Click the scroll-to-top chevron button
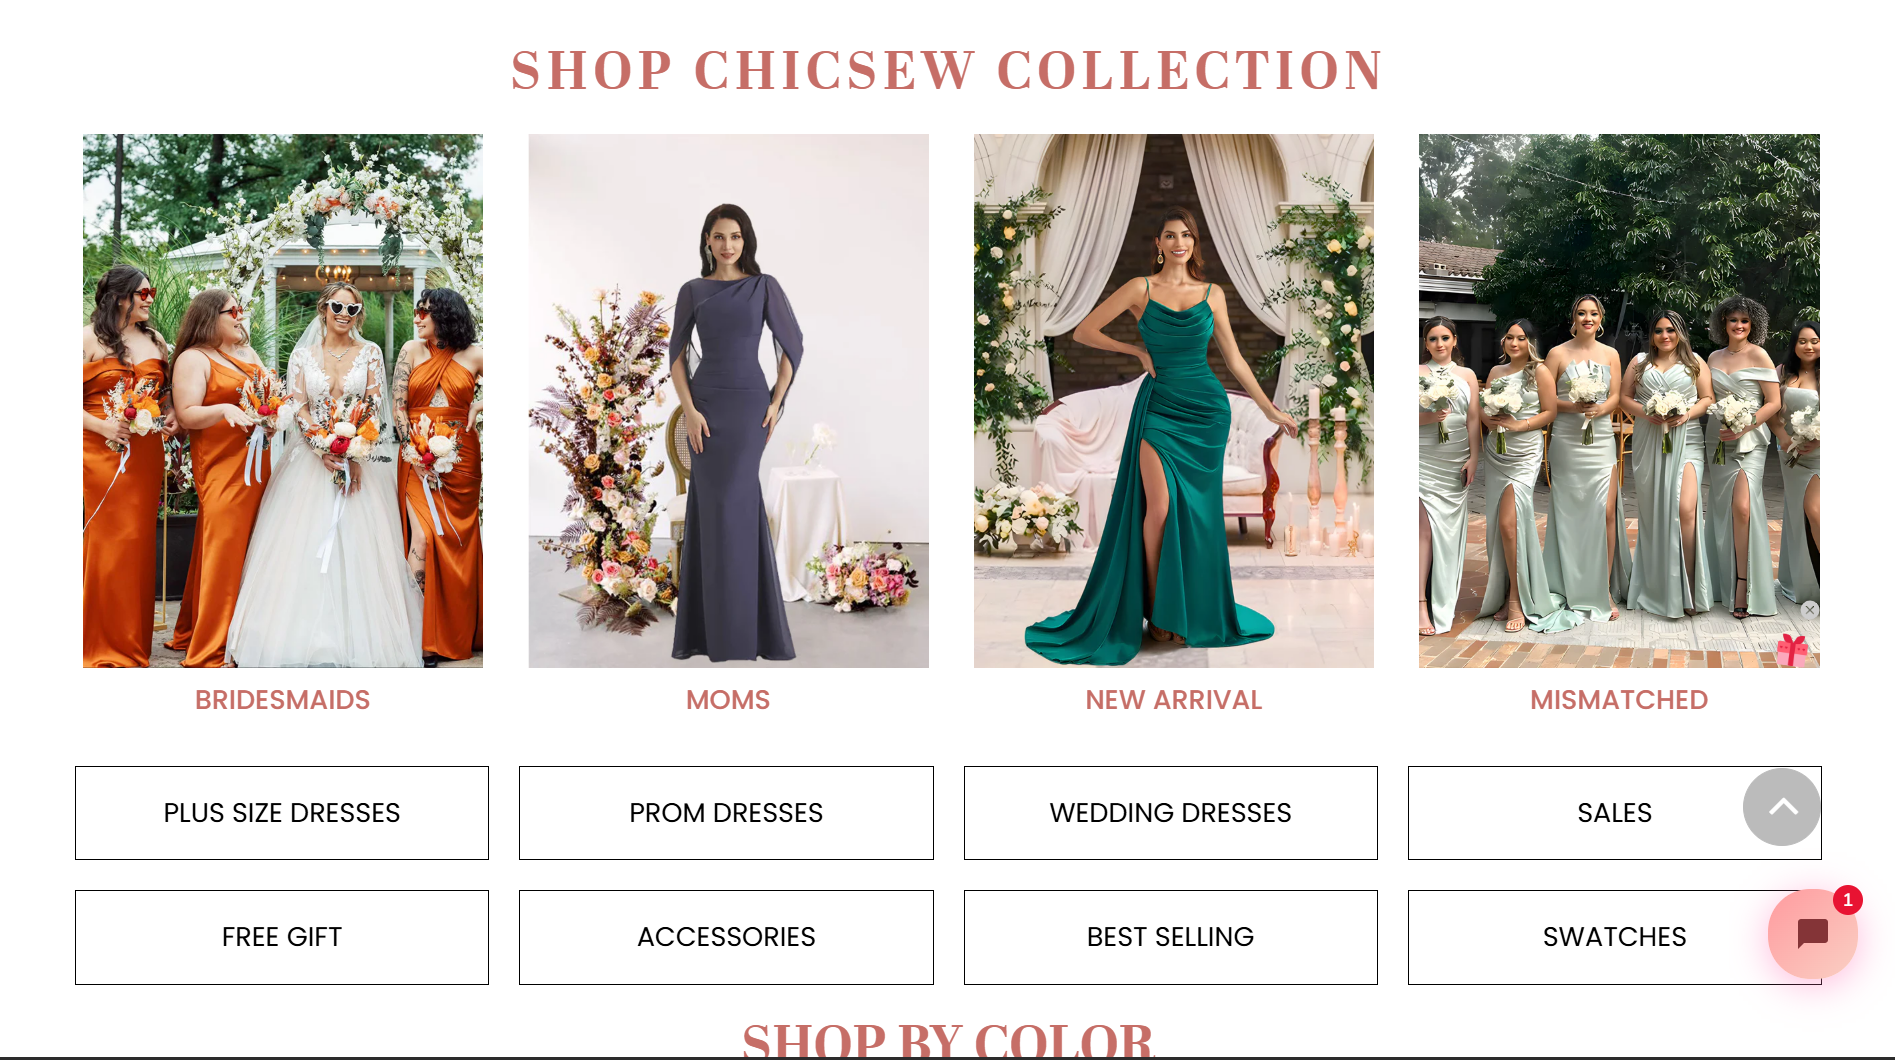 coord(1782,807)
